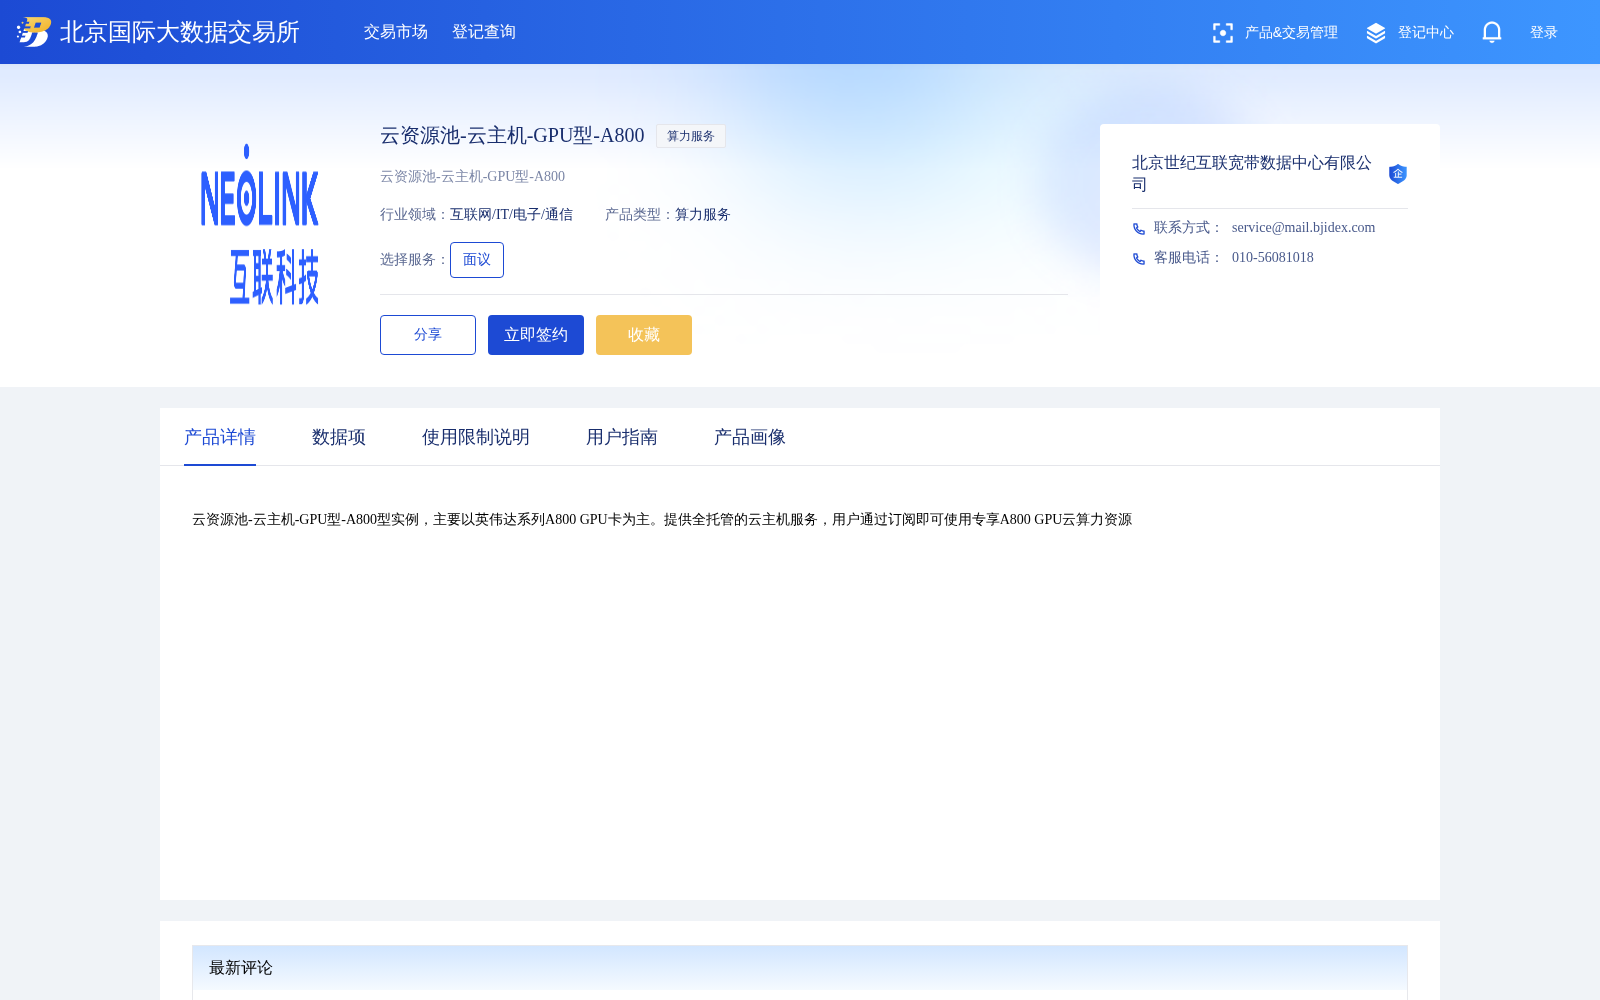Click the Beijing data exchange logo icon
The height and width of the screenshot is (1000, 1600).
(x=33, y=32)
